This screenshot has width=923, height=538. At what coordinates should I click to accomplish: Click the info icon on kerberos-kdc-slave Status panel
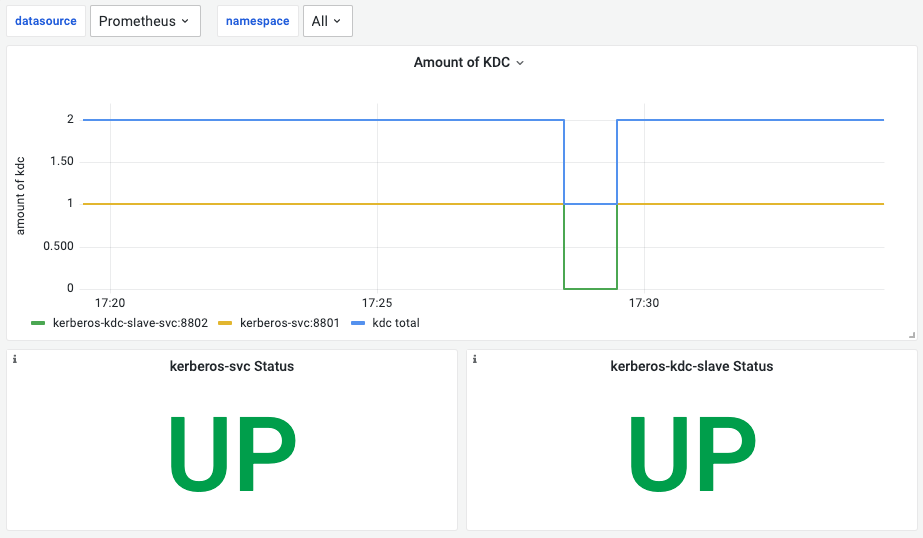click(x=474, y=359)
